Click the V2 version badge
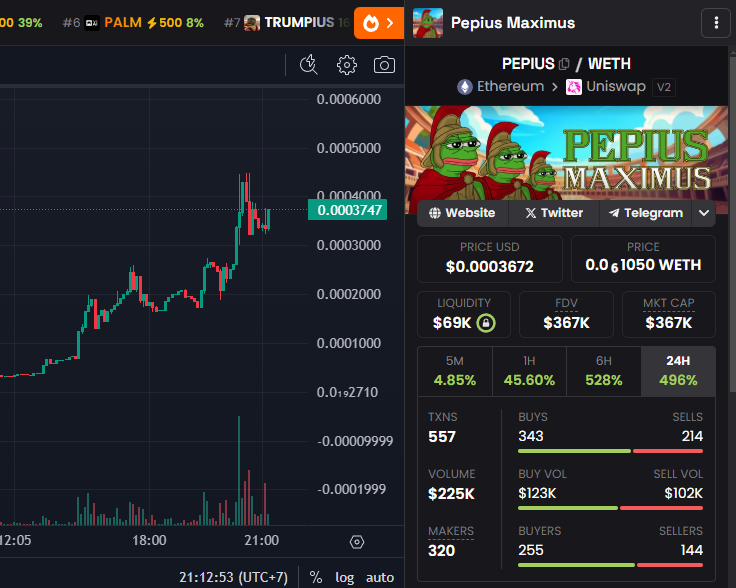The height and width of the screenshot is (588, 736). click(x=664, y=87)
